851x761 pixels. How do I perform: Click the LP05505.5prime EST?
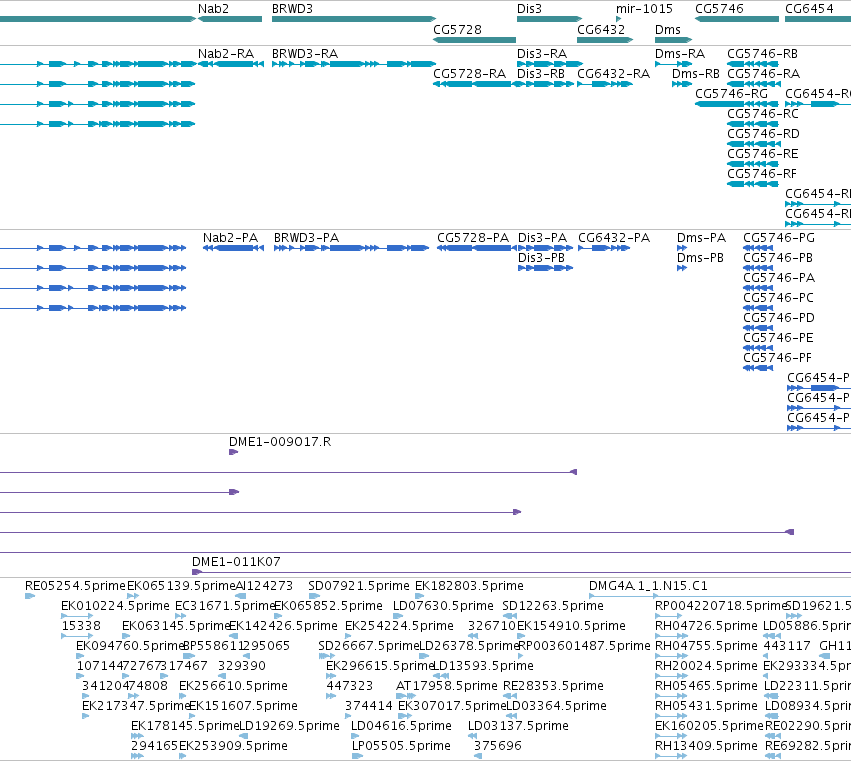(357, 756)
